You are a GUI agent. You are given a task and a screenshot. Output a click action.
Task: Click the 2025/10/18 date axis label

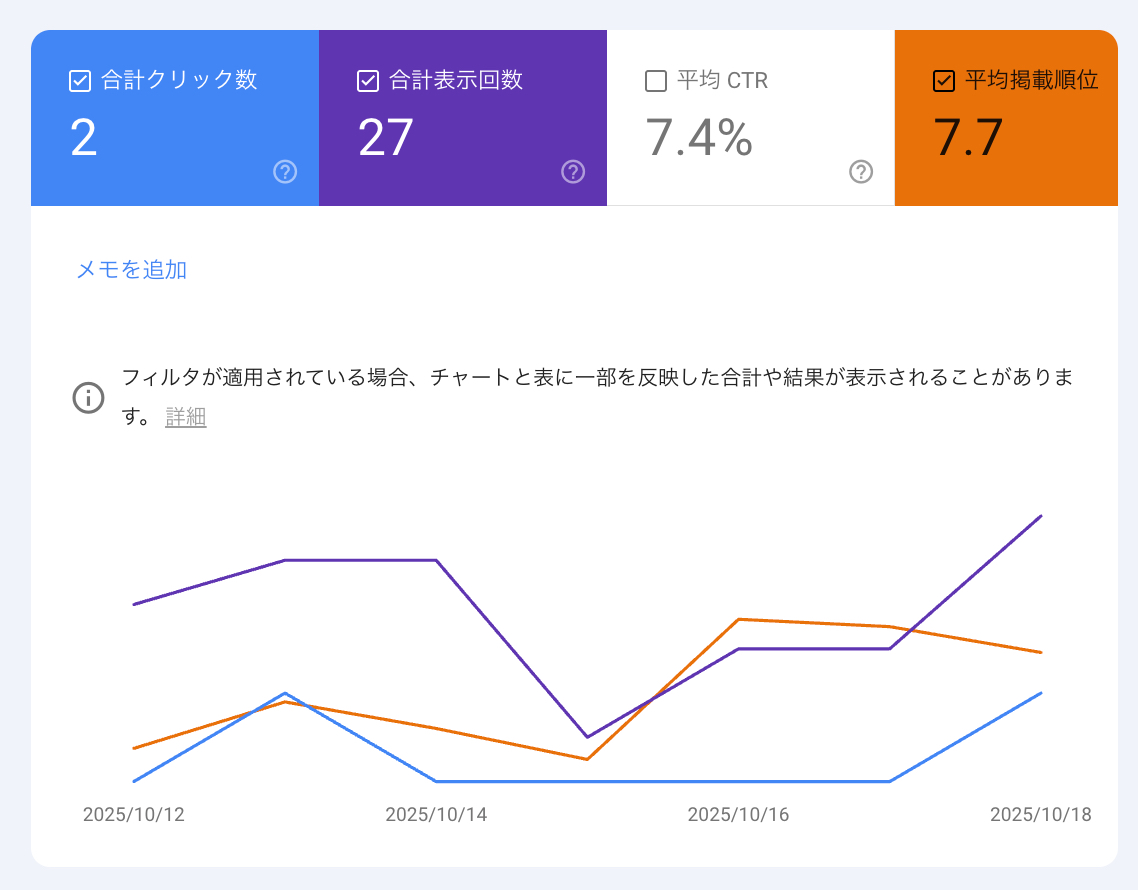(1040, 815)
